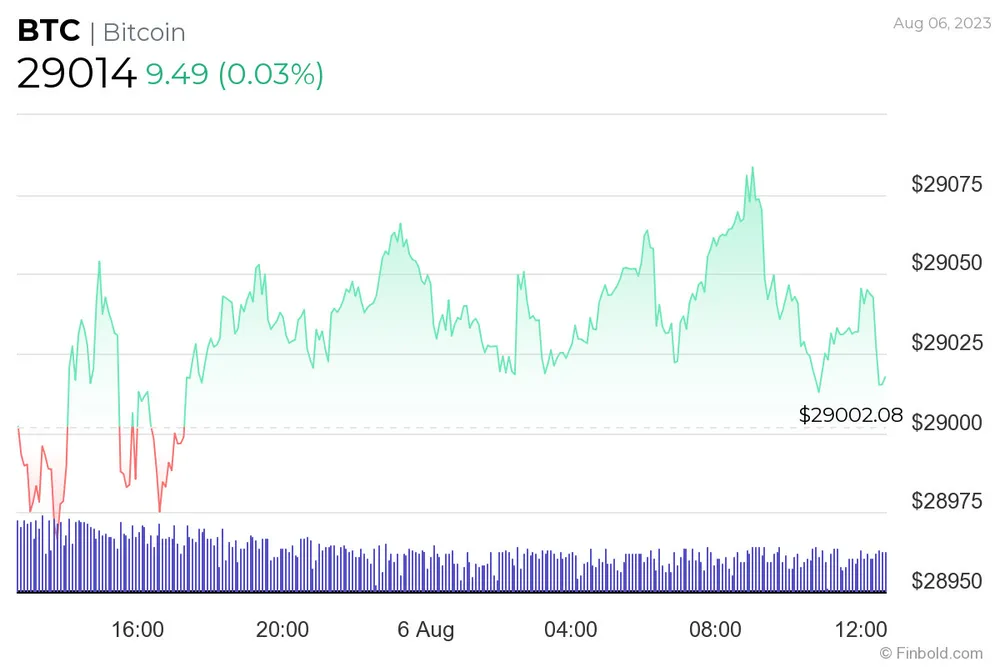Click the 9.49 (0.03%) price change
The width and height of the screenshot is (1000, 667).
coord(235,75)
